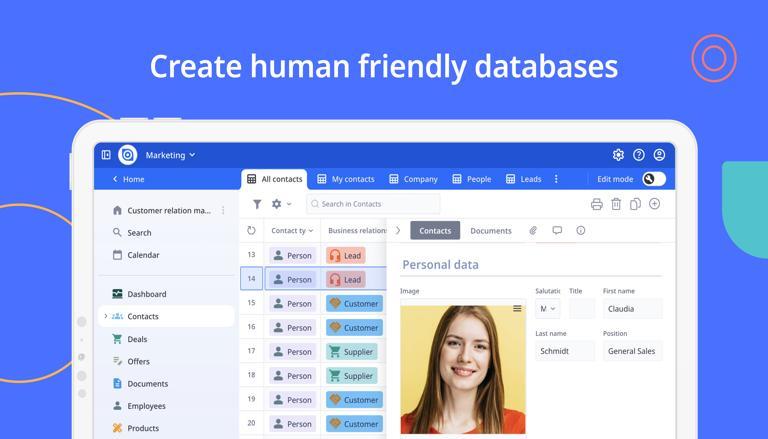Open Deals in the sidebar
The width and height of the screenshot is (768, 439).
pos(130,339)
